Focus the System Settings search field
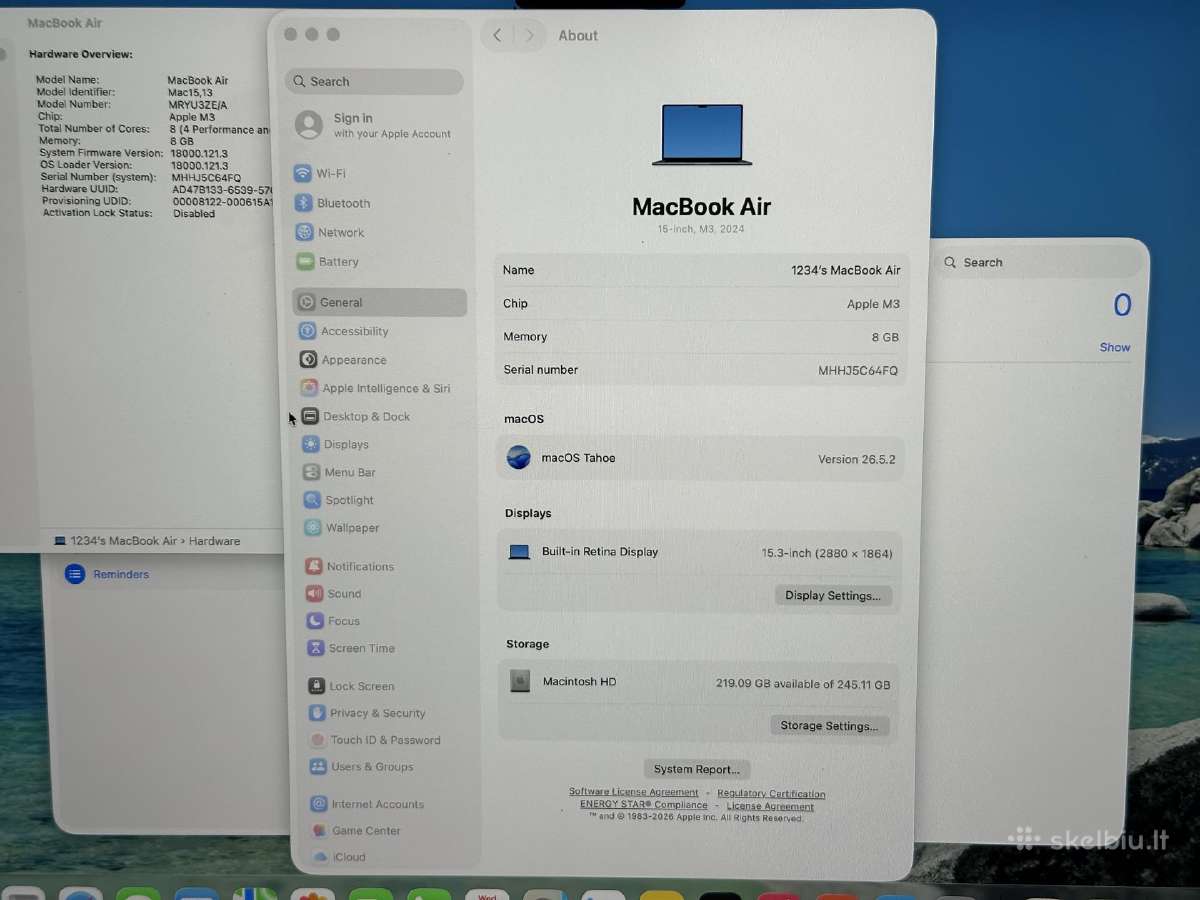 click(x=374, y=81)
